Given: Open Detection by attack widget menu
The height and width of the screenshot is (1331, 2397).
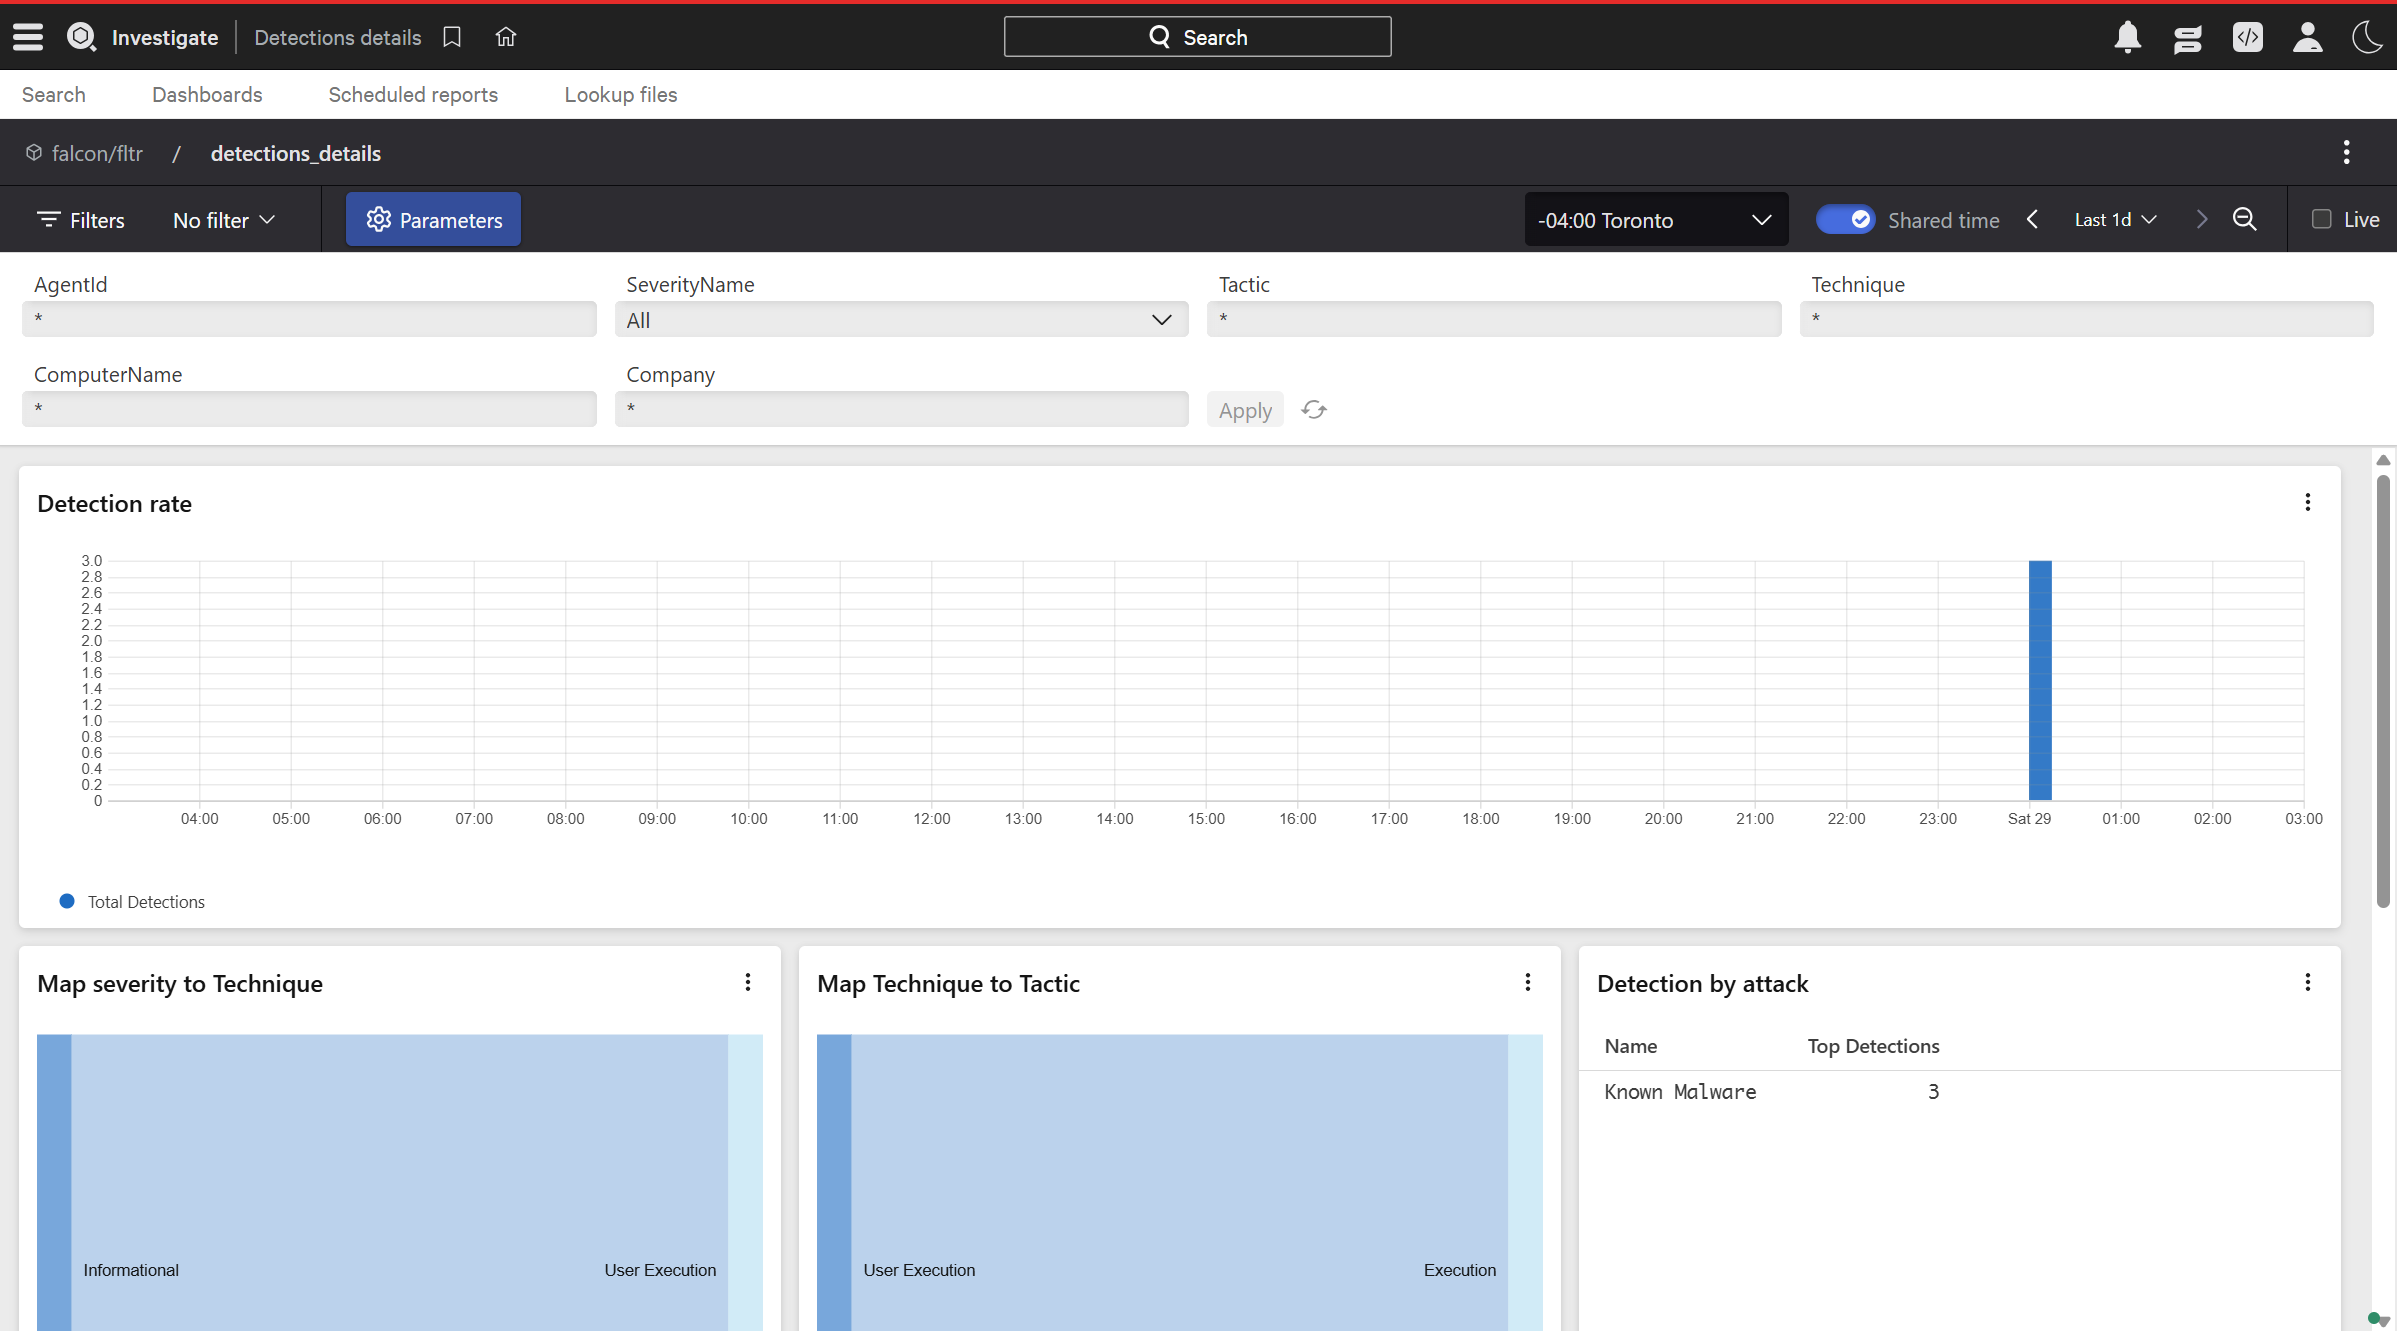Looking at the screenshot, I should (x=2308, y=982).
